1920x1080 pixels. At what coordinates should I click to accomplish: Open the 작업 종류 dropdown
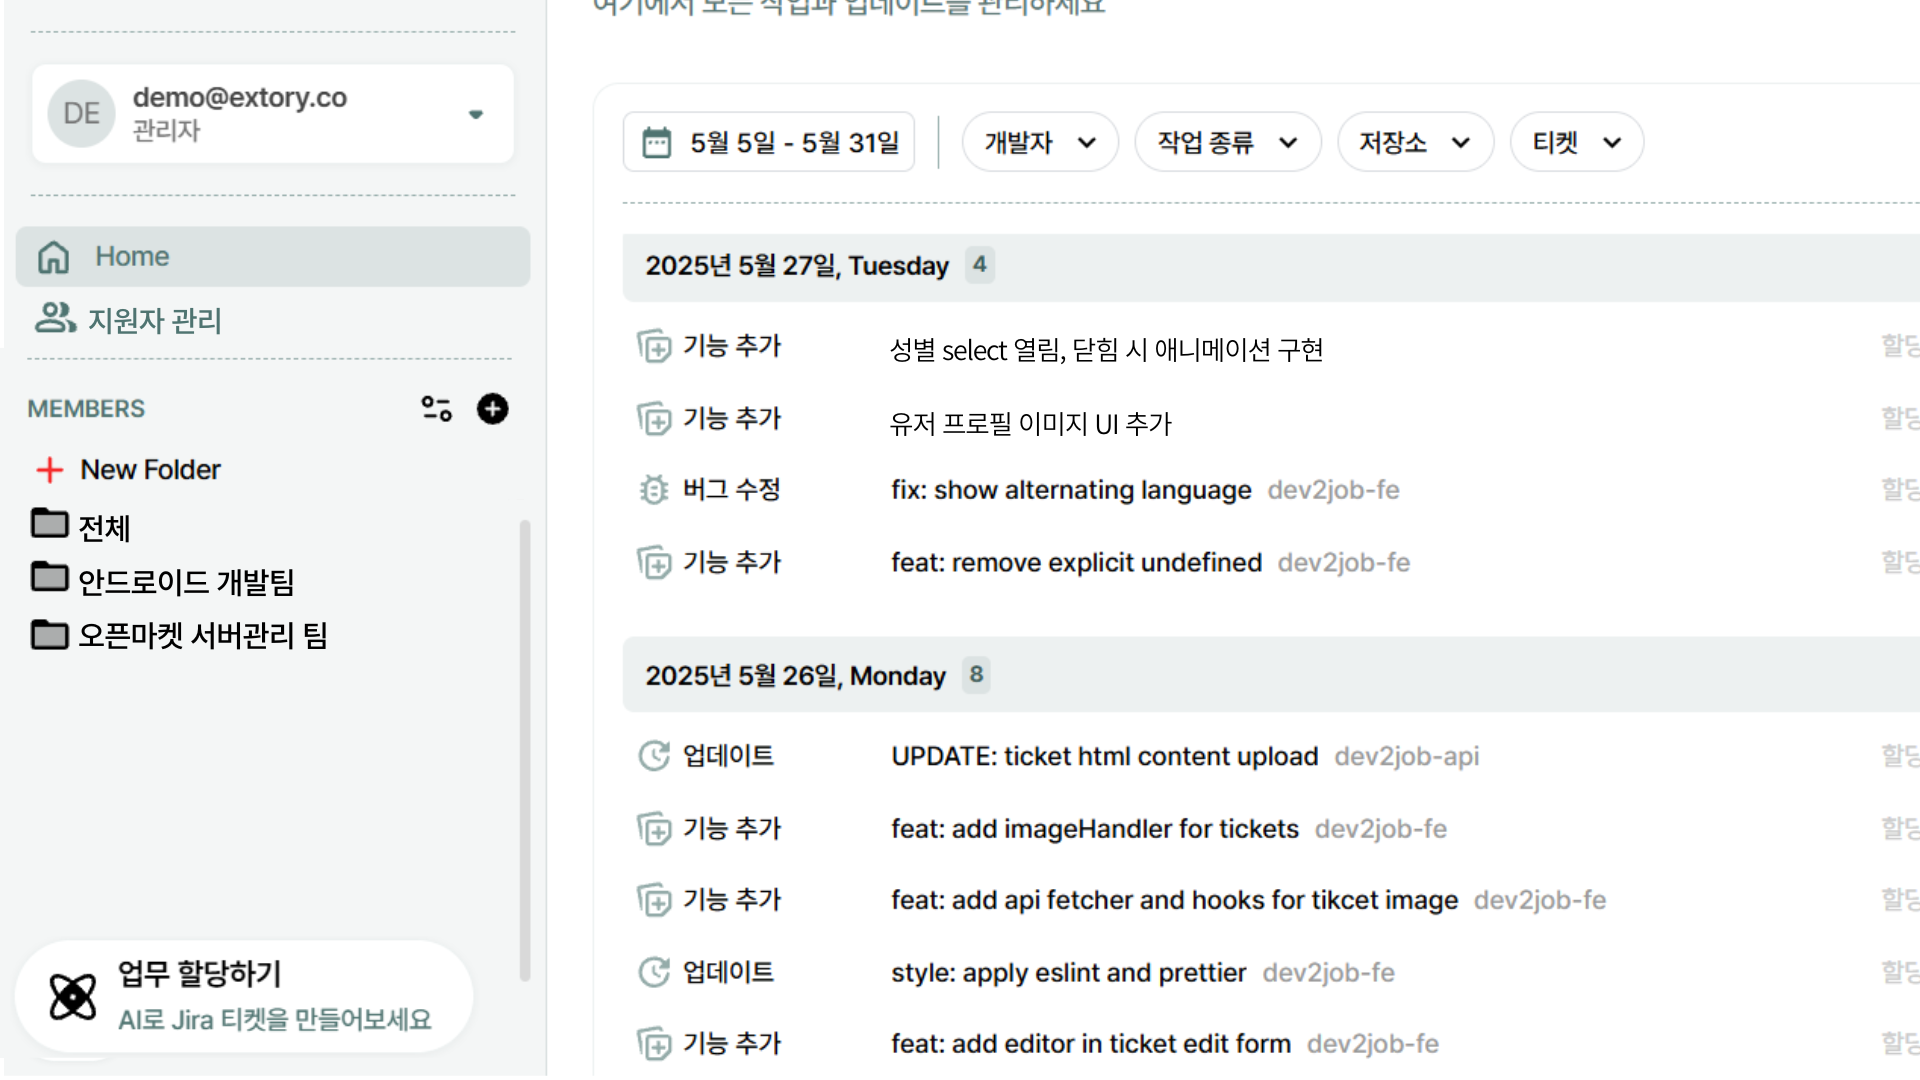pyautogui.click(x=1226, y=143)
